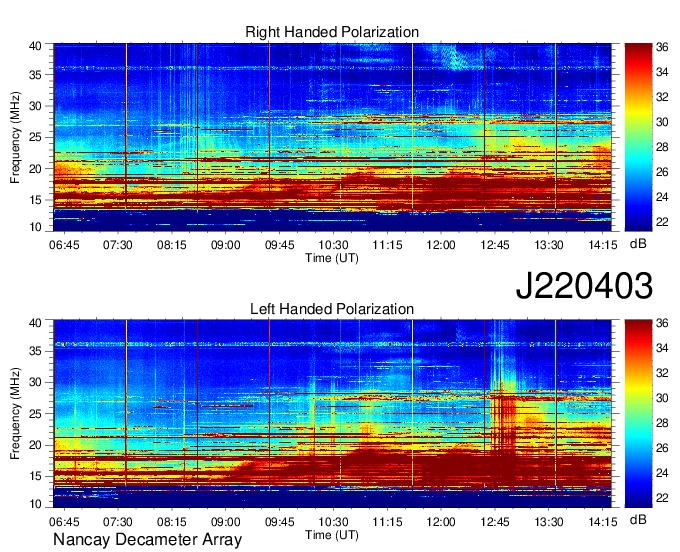Click the "dB" unit label of Left Handed colorbar
The image size is (680, 552).
[x=638, y=519]
